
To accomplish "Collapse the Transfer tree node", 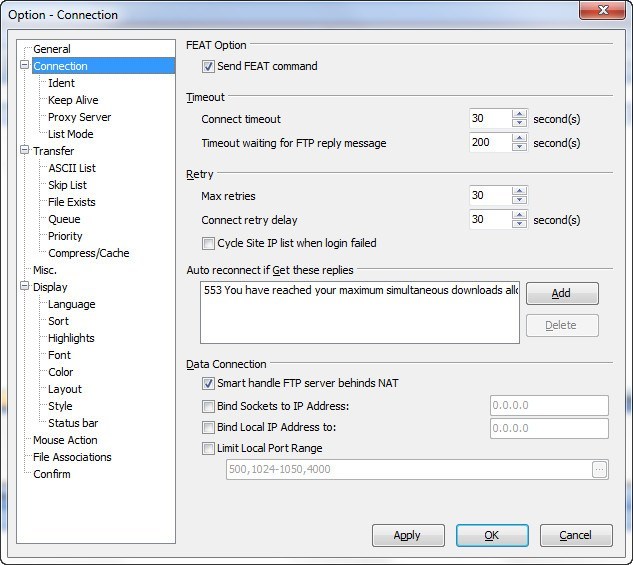I will [24, 151].
